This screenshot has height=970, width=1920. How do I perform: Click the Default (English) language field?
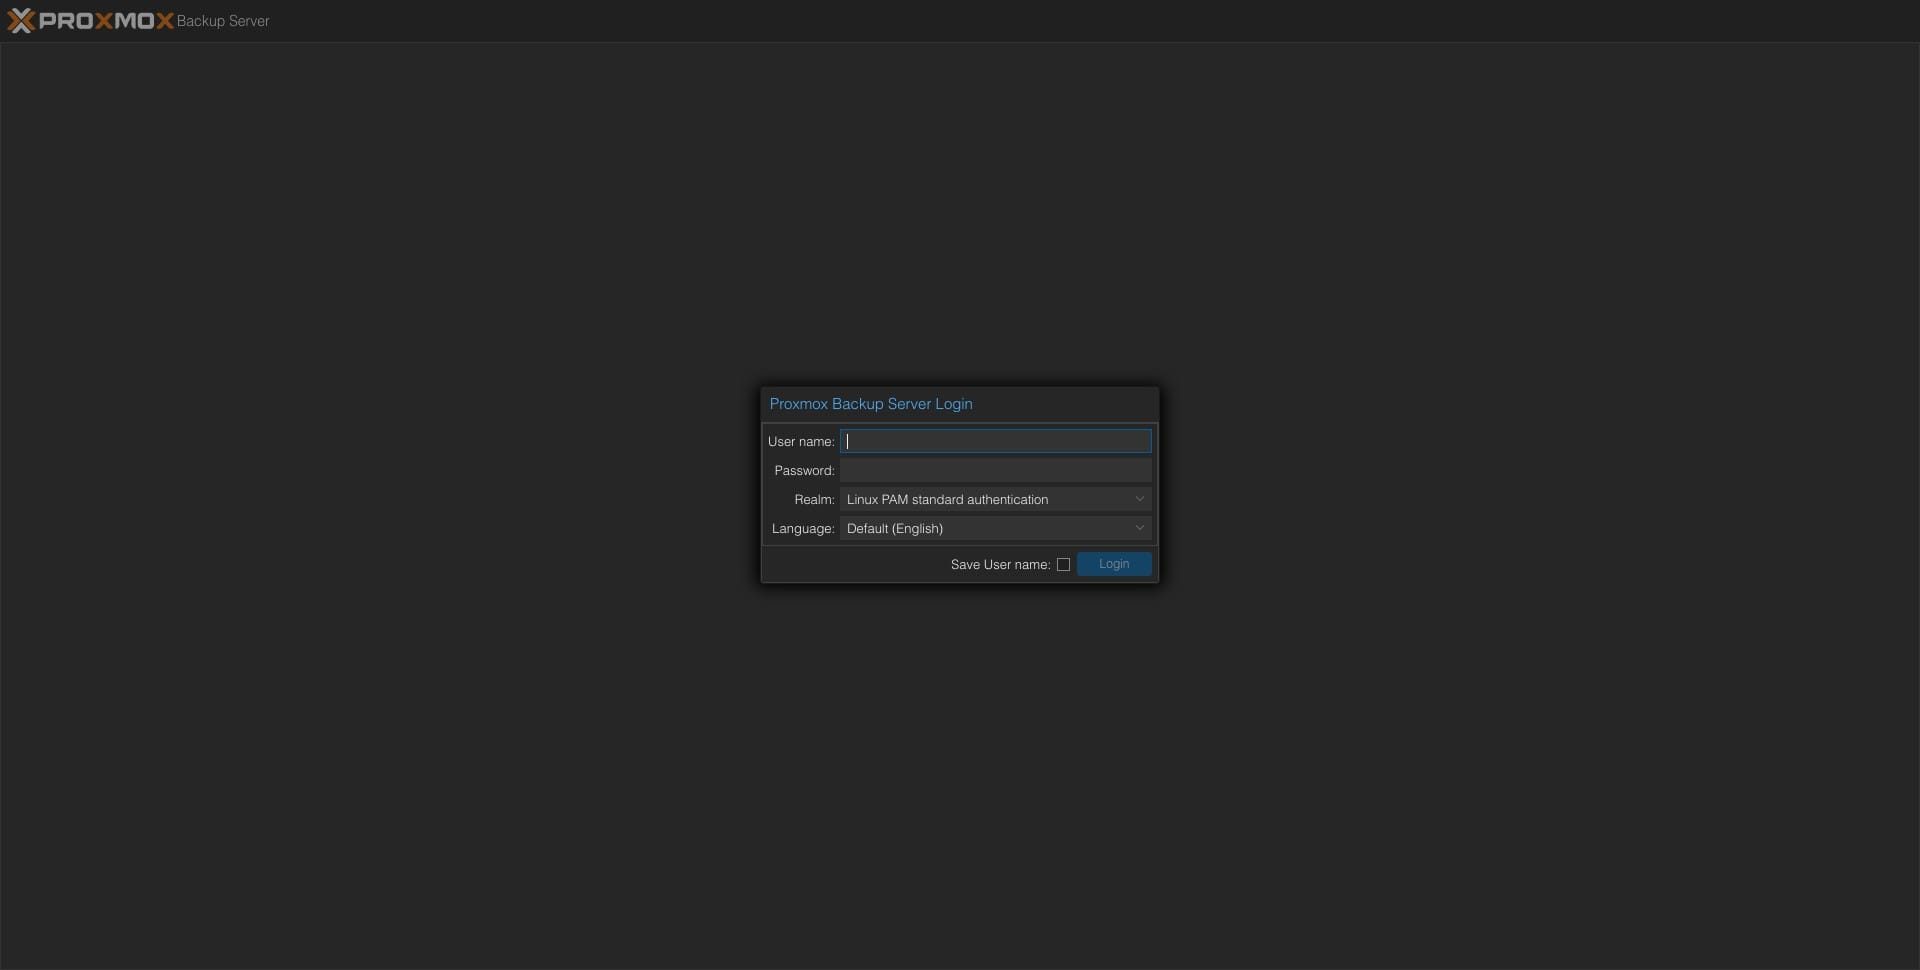(985, 529)
